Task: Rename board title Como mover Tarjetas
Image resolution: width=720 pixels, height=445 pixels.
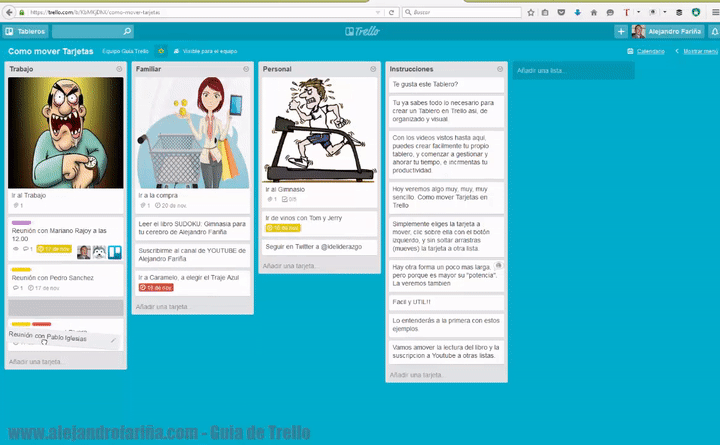Action: click(x=51, y=51)
